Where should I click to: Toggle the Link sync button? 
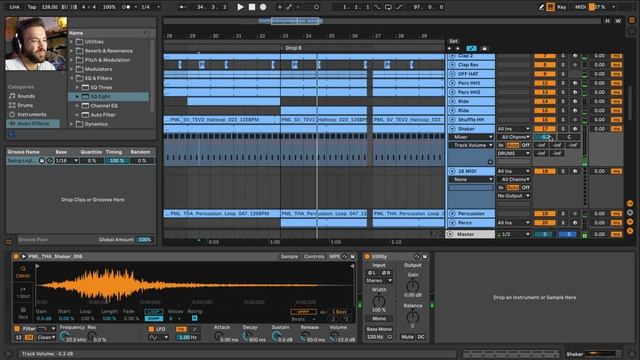(14, 7)
